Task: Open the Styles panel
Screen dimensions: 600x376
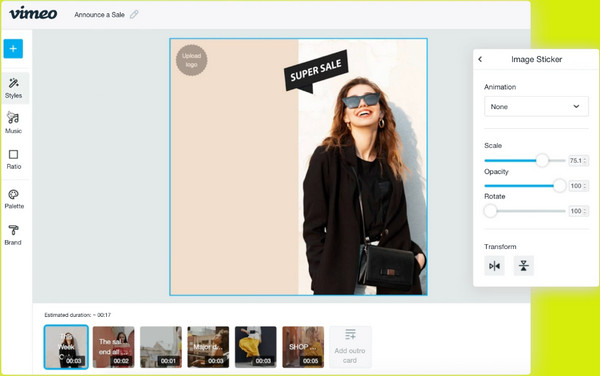Action: [x=14, y=88]
